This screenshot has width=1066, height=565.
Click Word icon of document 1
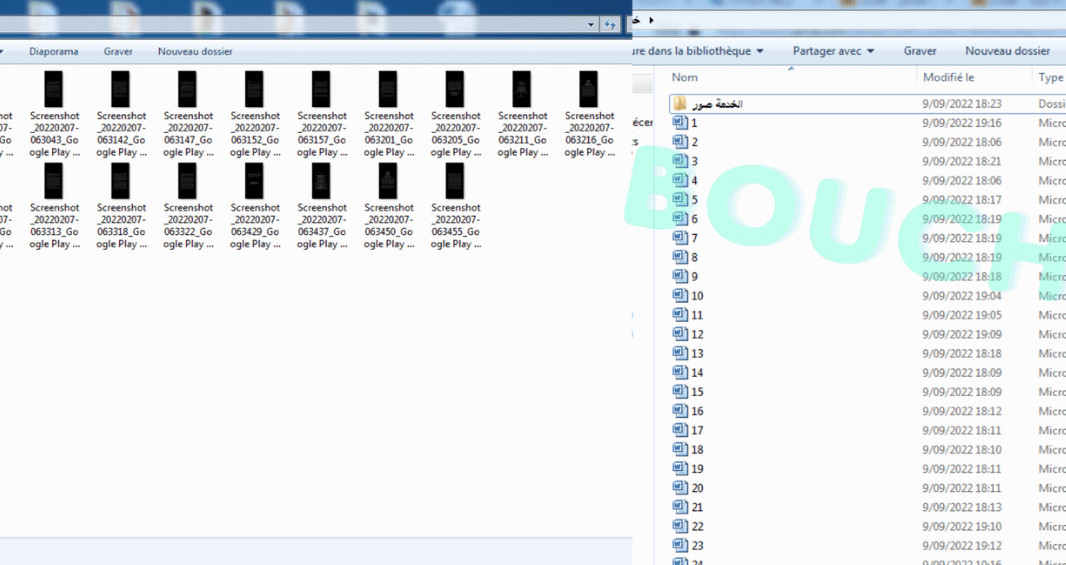coord(680,122)
